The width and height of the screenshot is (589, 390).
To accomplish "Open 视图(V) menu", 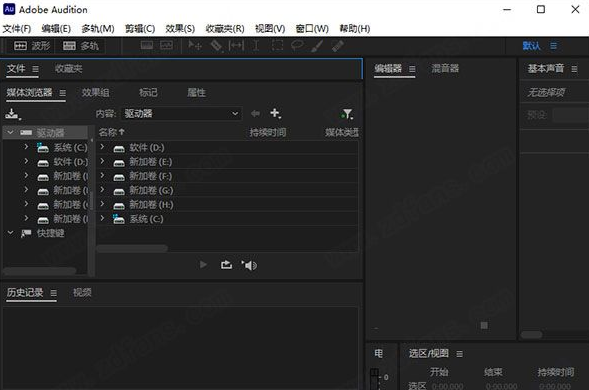I will 270,29.
